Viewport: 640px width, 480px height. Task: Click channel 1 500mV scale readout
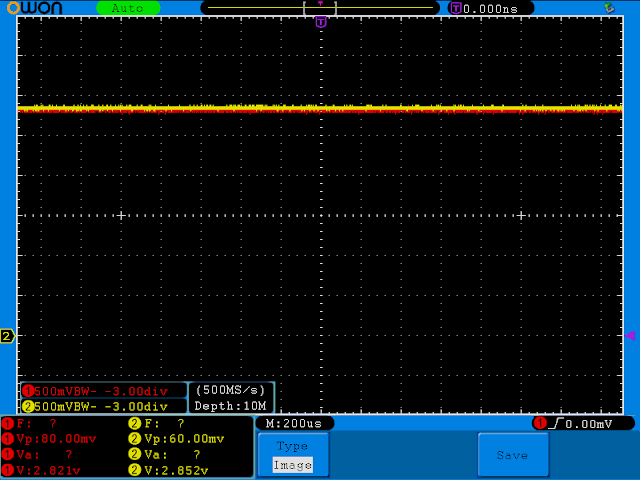[101, 391]
